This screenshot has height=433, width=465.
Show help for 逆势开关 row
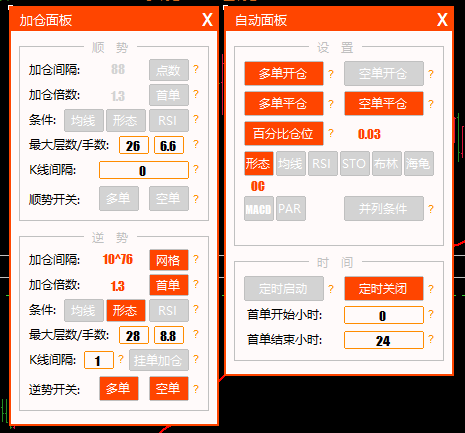pyautogui.click(x=196, y=389)
